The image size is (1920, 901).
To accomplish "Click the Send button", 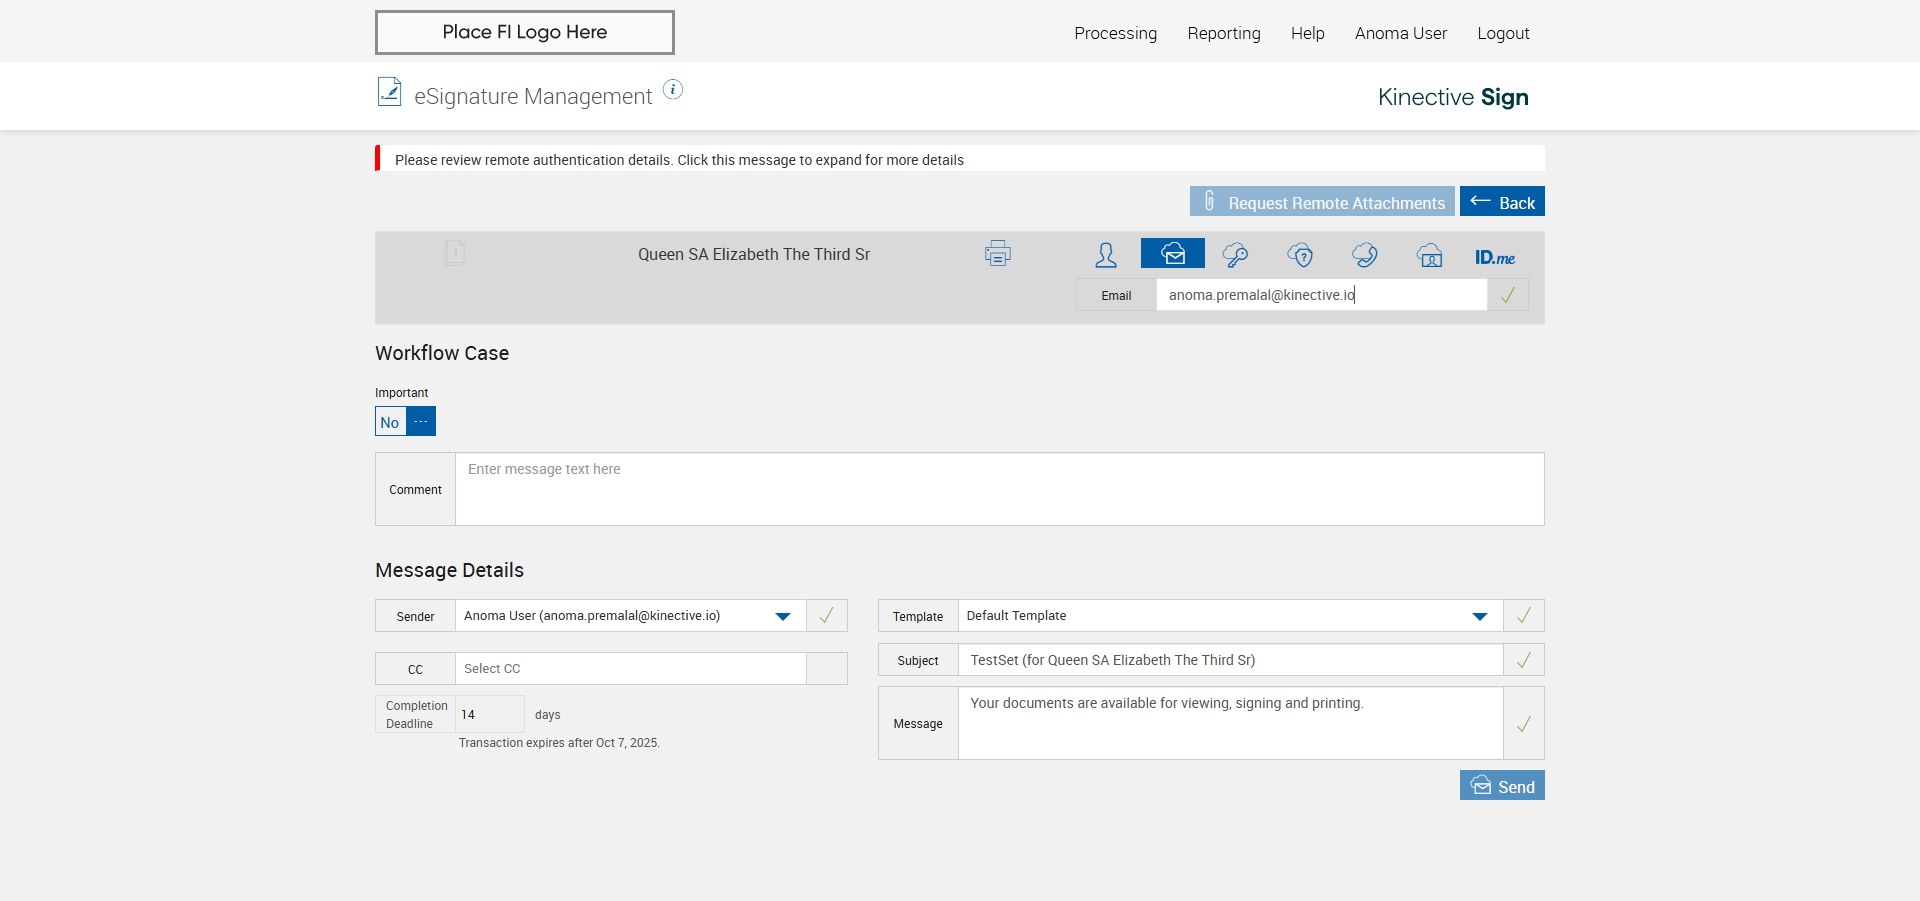I will 1502,786.
